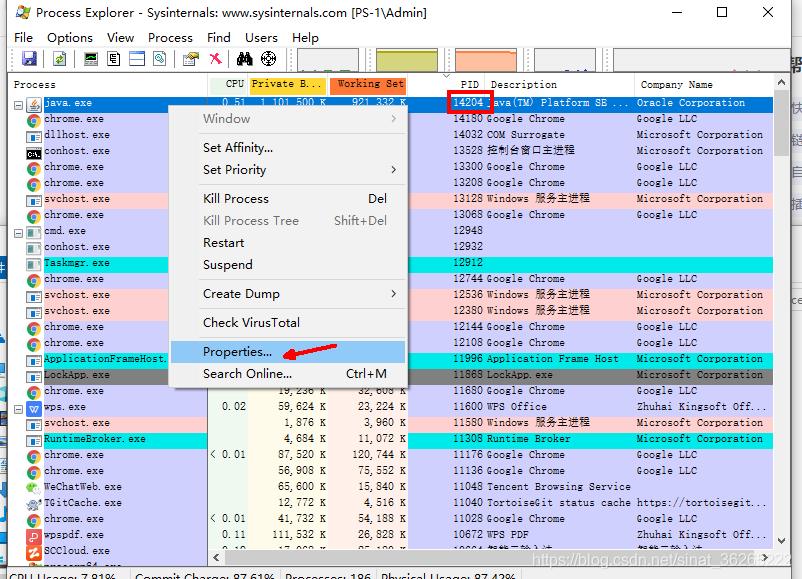Image resolution: width=802 pixels, height=579 pixels.
Task: Click 'Tencent Browsing Service' description text
Action: coord(559,486)
